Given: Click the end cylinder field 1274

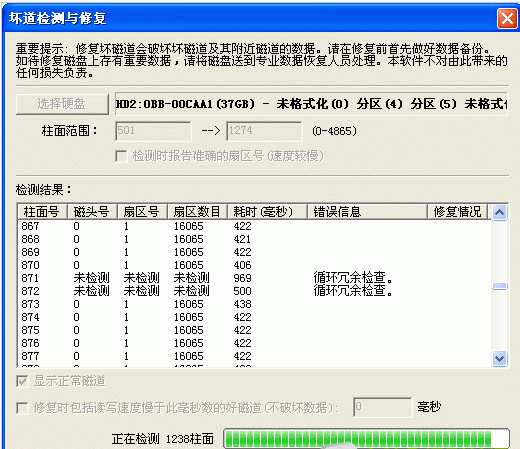Looking at the screenshot, I should (x=264, y=131).
